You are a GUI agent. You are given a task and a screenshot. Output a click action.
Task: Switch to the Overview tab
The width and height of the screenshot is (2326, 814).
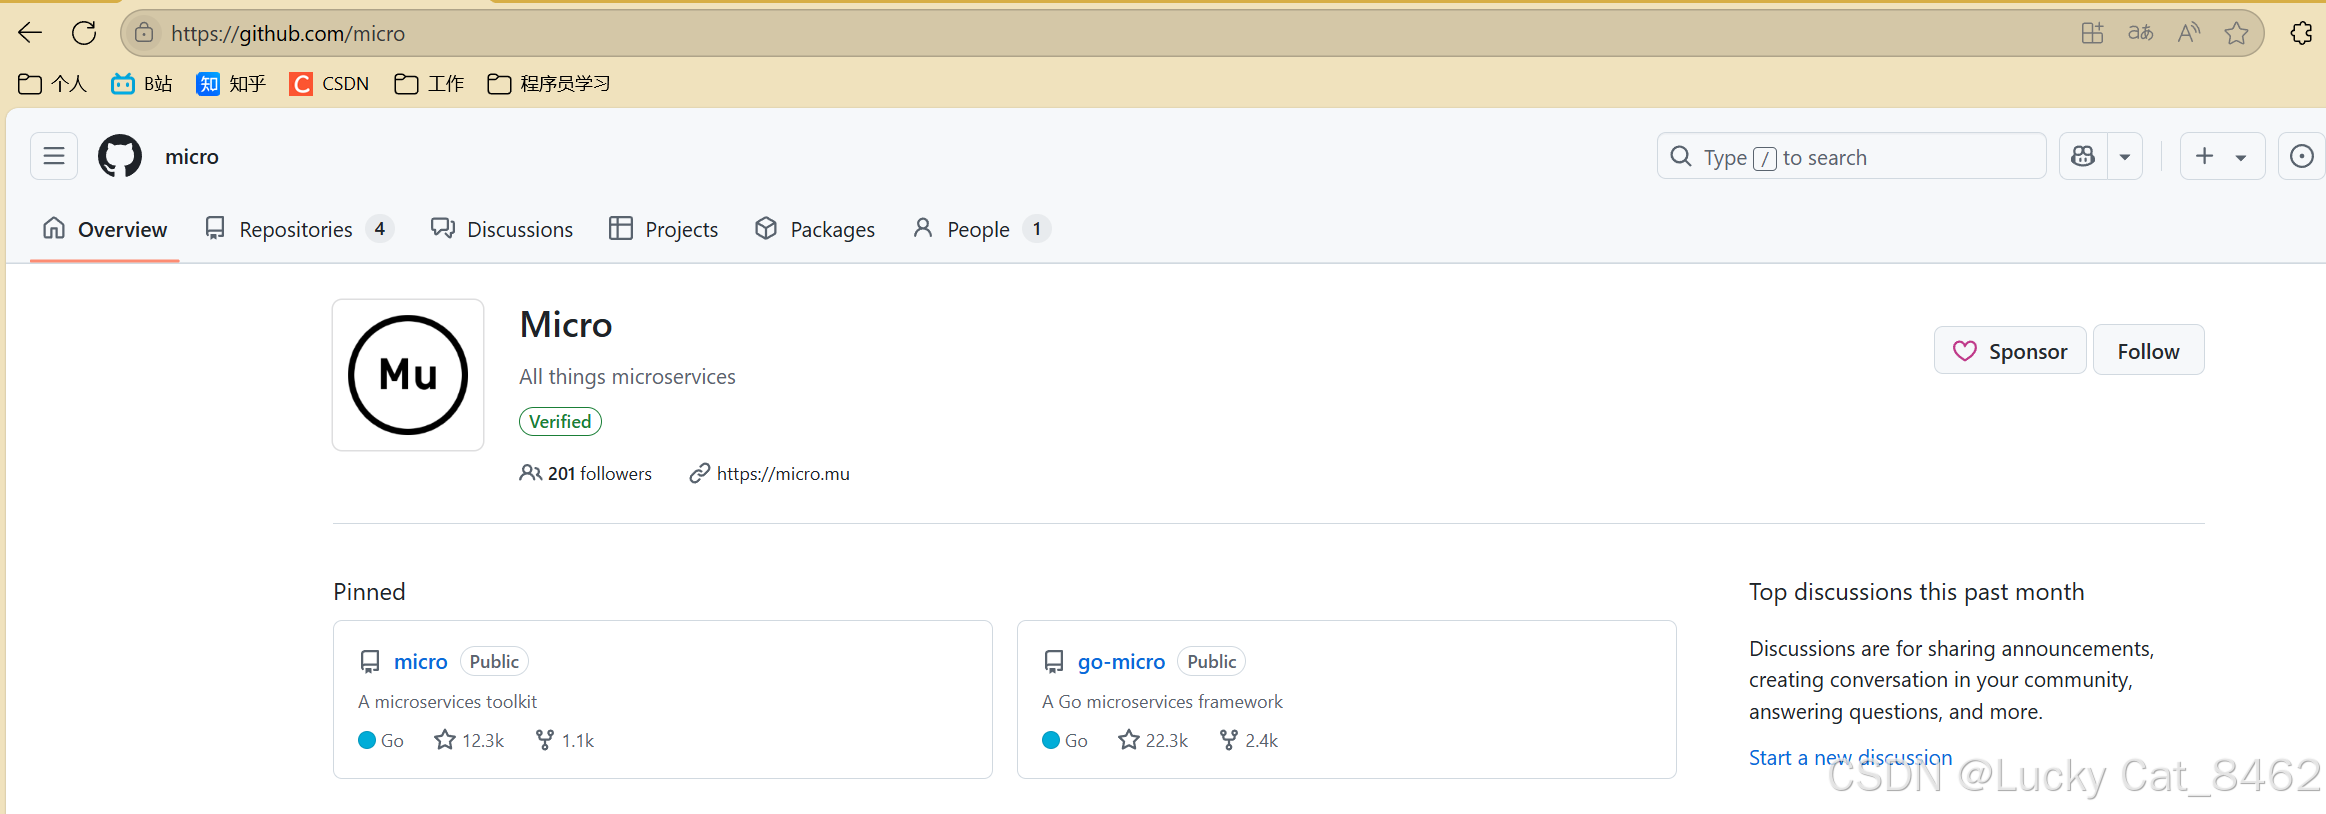pyautogui.click(x=105, y=229)
